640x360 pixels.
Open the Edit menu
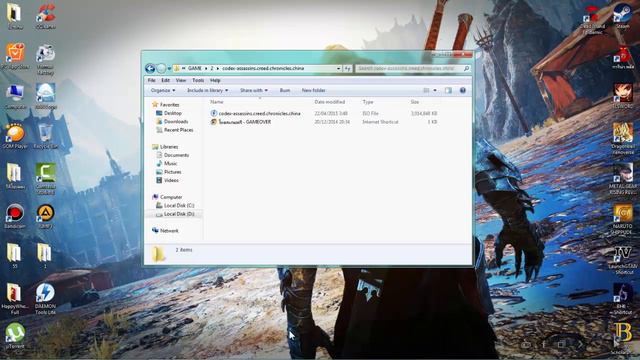click(x=165, y=80)
